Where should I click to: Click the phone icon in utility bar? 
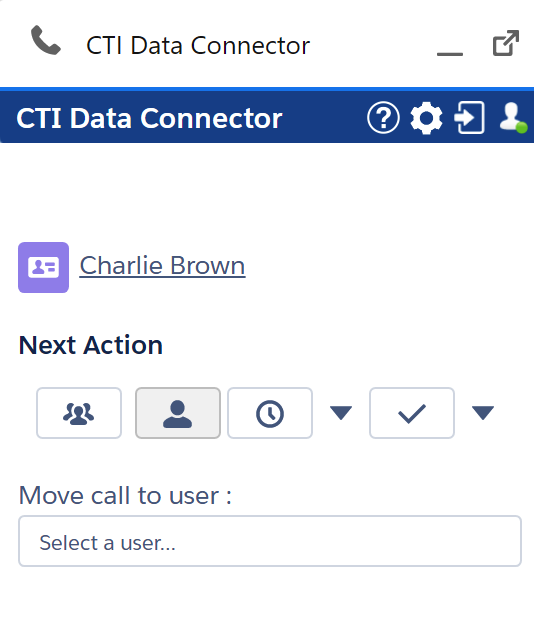tap(46, 41)
